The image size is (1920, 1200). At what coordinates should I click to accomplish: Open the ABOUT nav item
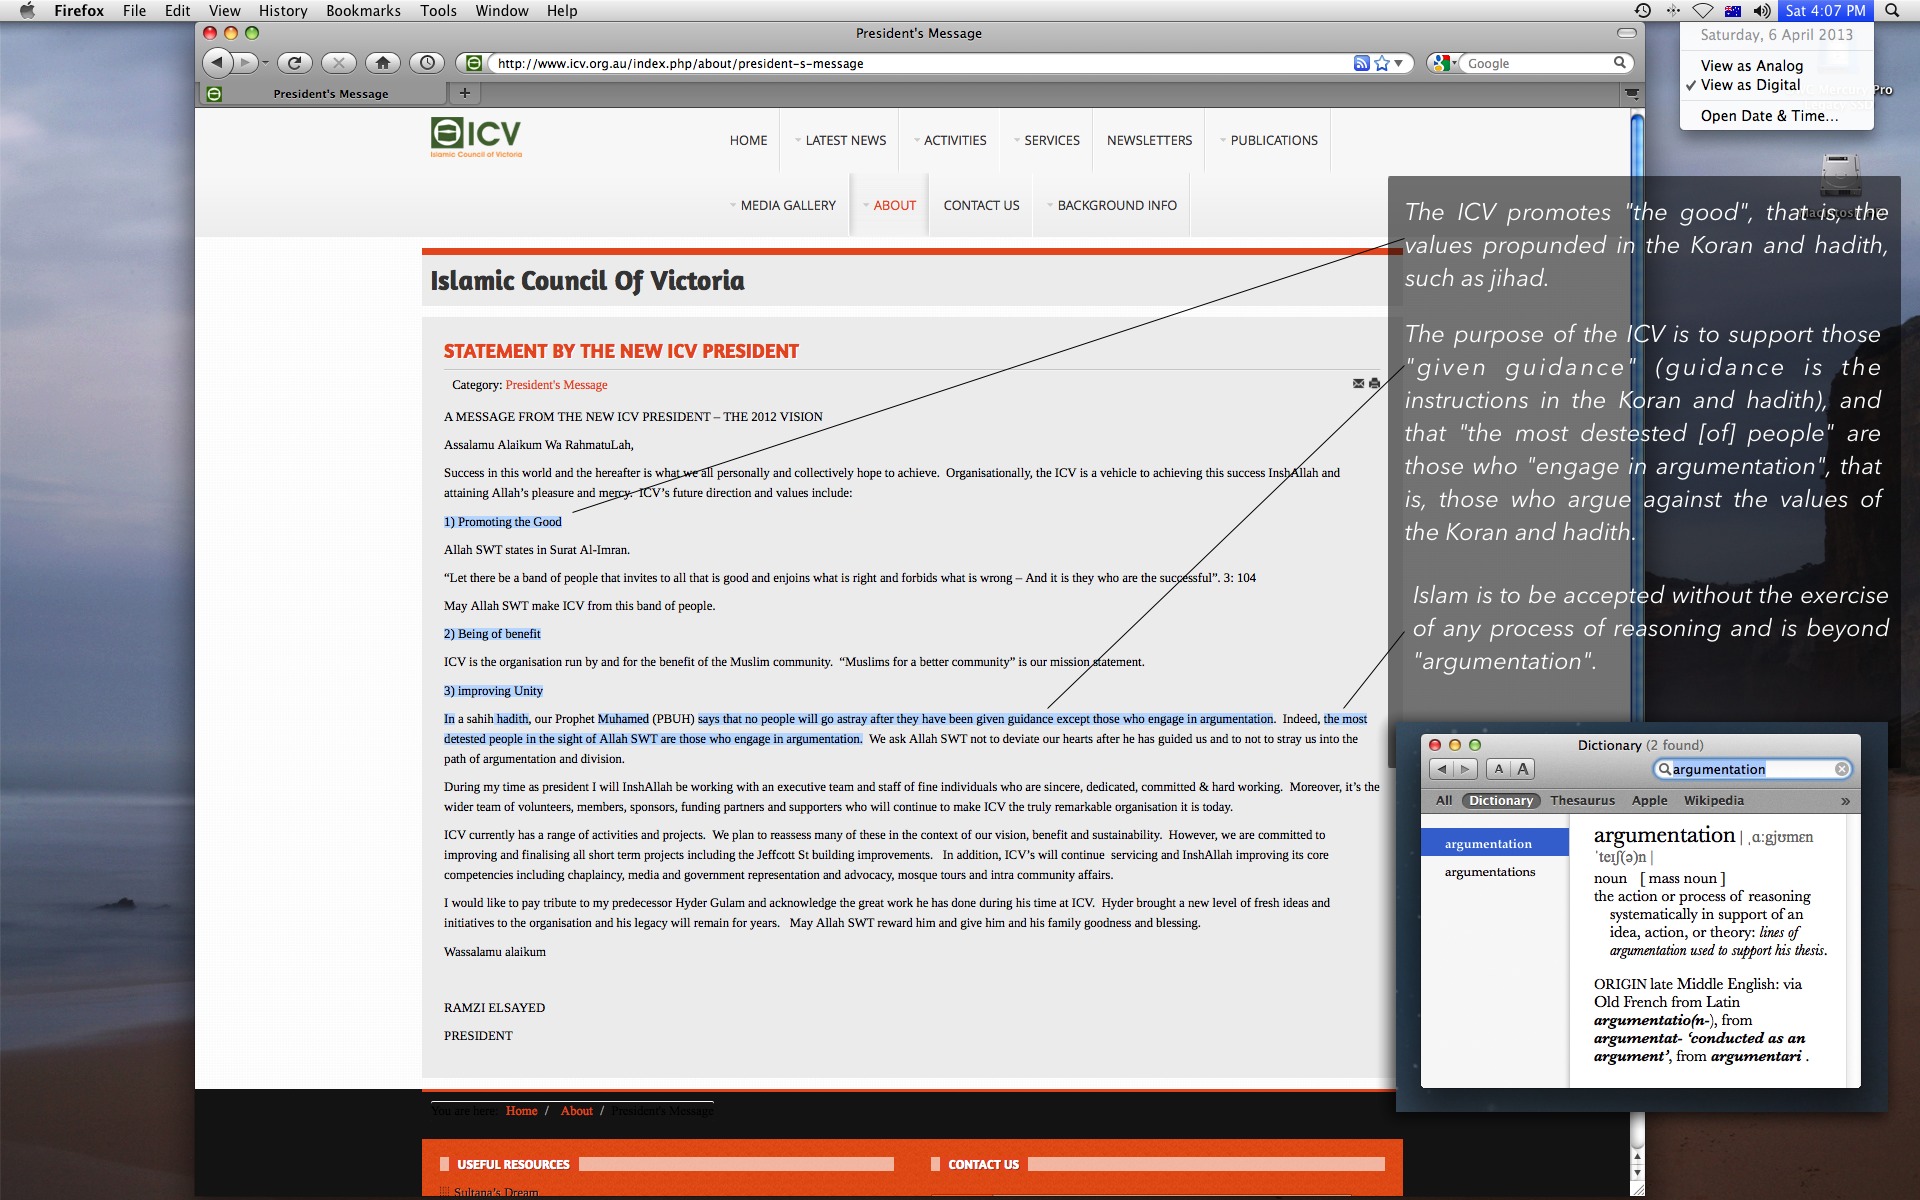pos(889,205)
